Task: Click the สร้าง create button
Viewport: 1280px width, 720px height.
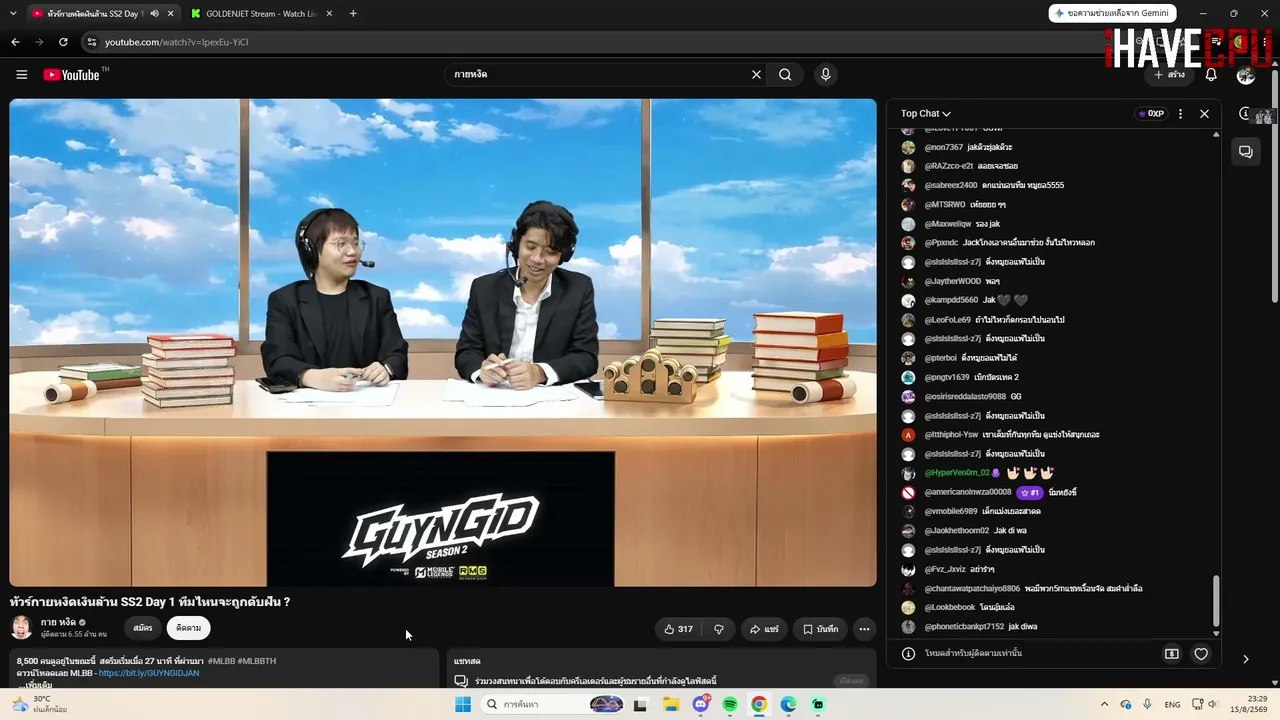Action: pyautogui.click(x=1169, y=75)
